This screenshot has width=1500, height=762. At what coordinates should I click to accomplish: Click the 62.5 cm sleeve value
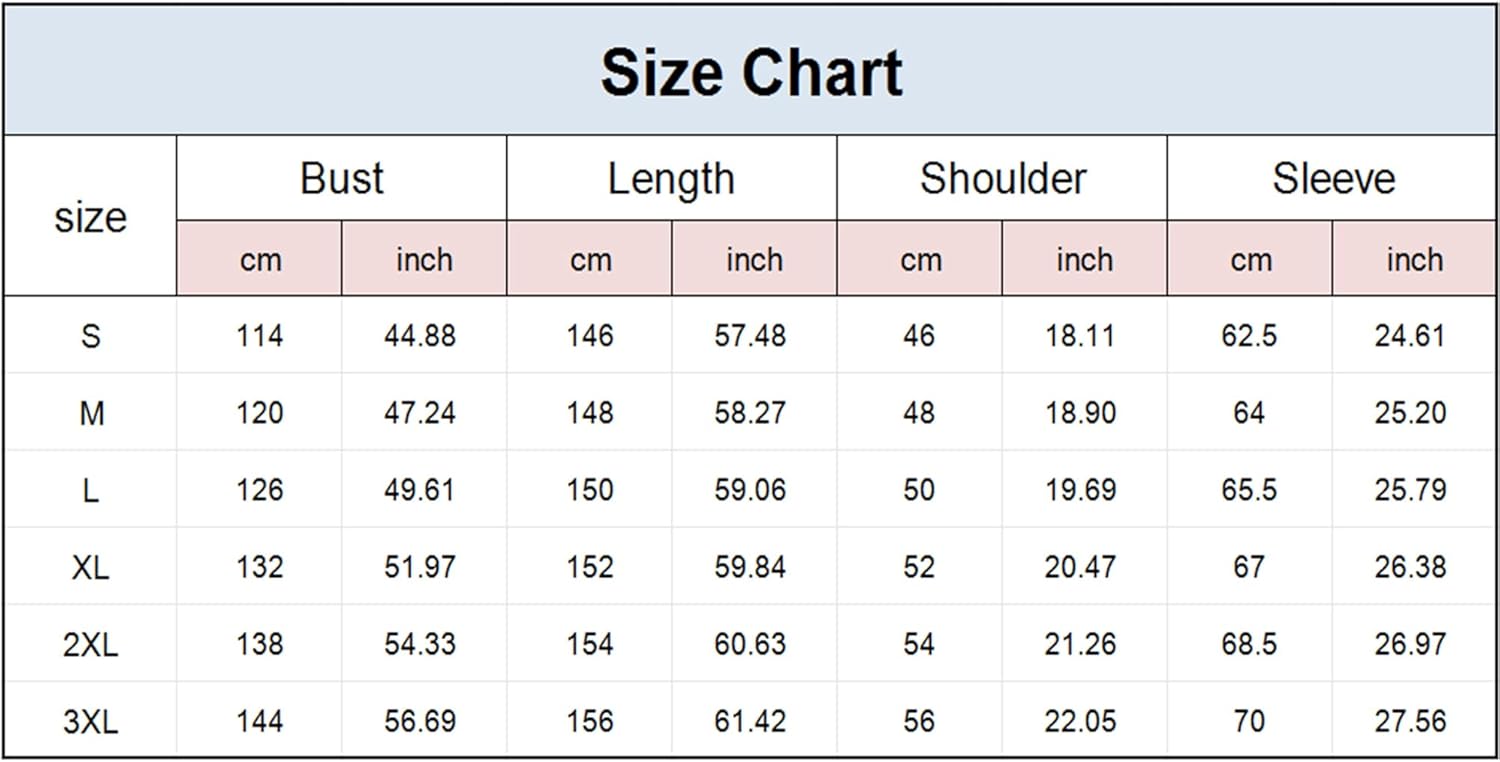pyautogui.click(x=1249, y=336)
